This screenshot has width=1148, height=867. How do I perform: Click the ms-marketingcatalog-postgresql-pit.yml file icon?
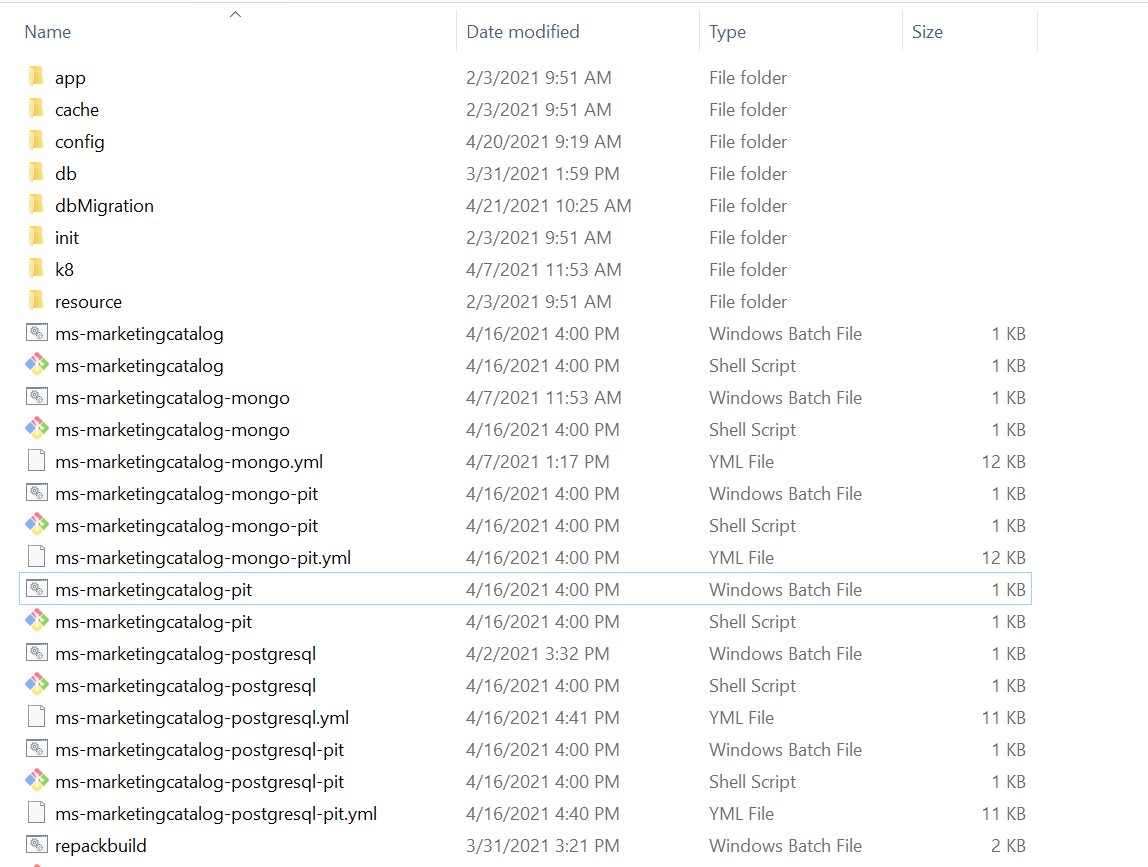pos(37,813)
